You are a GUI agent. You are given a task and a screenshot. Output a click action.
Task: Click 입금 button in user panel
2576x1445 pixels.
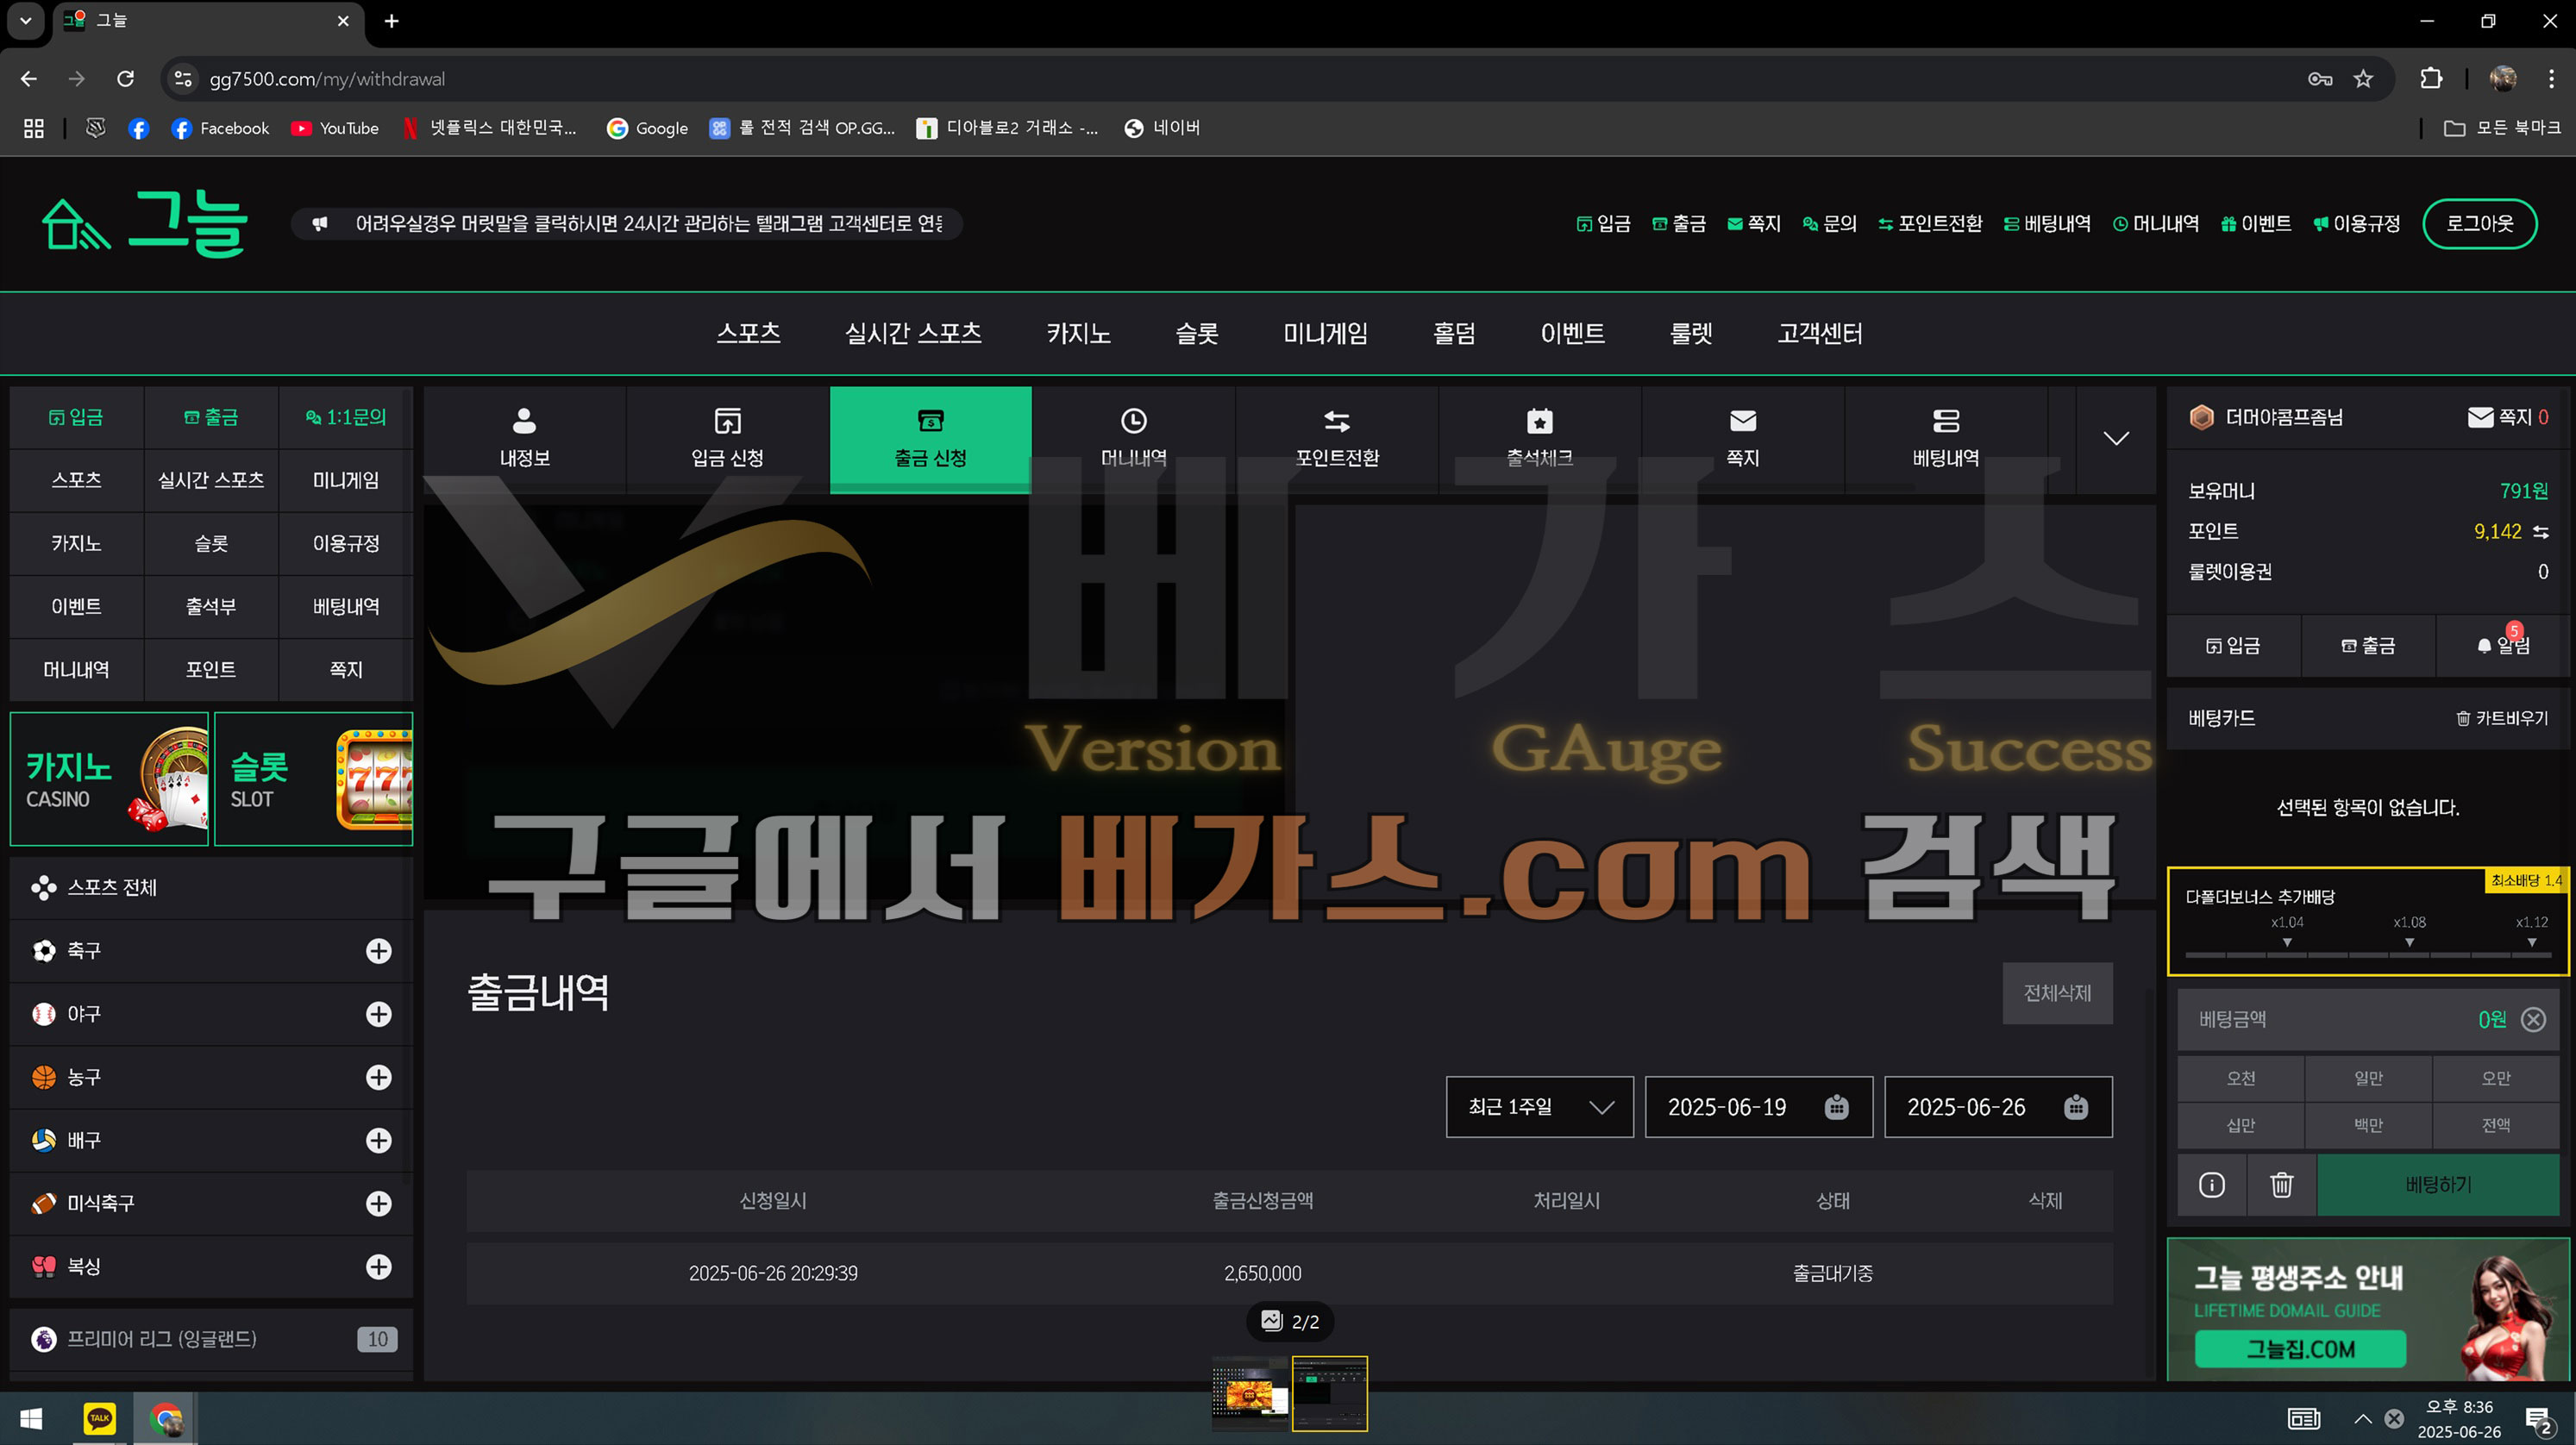pos(2233,645)
